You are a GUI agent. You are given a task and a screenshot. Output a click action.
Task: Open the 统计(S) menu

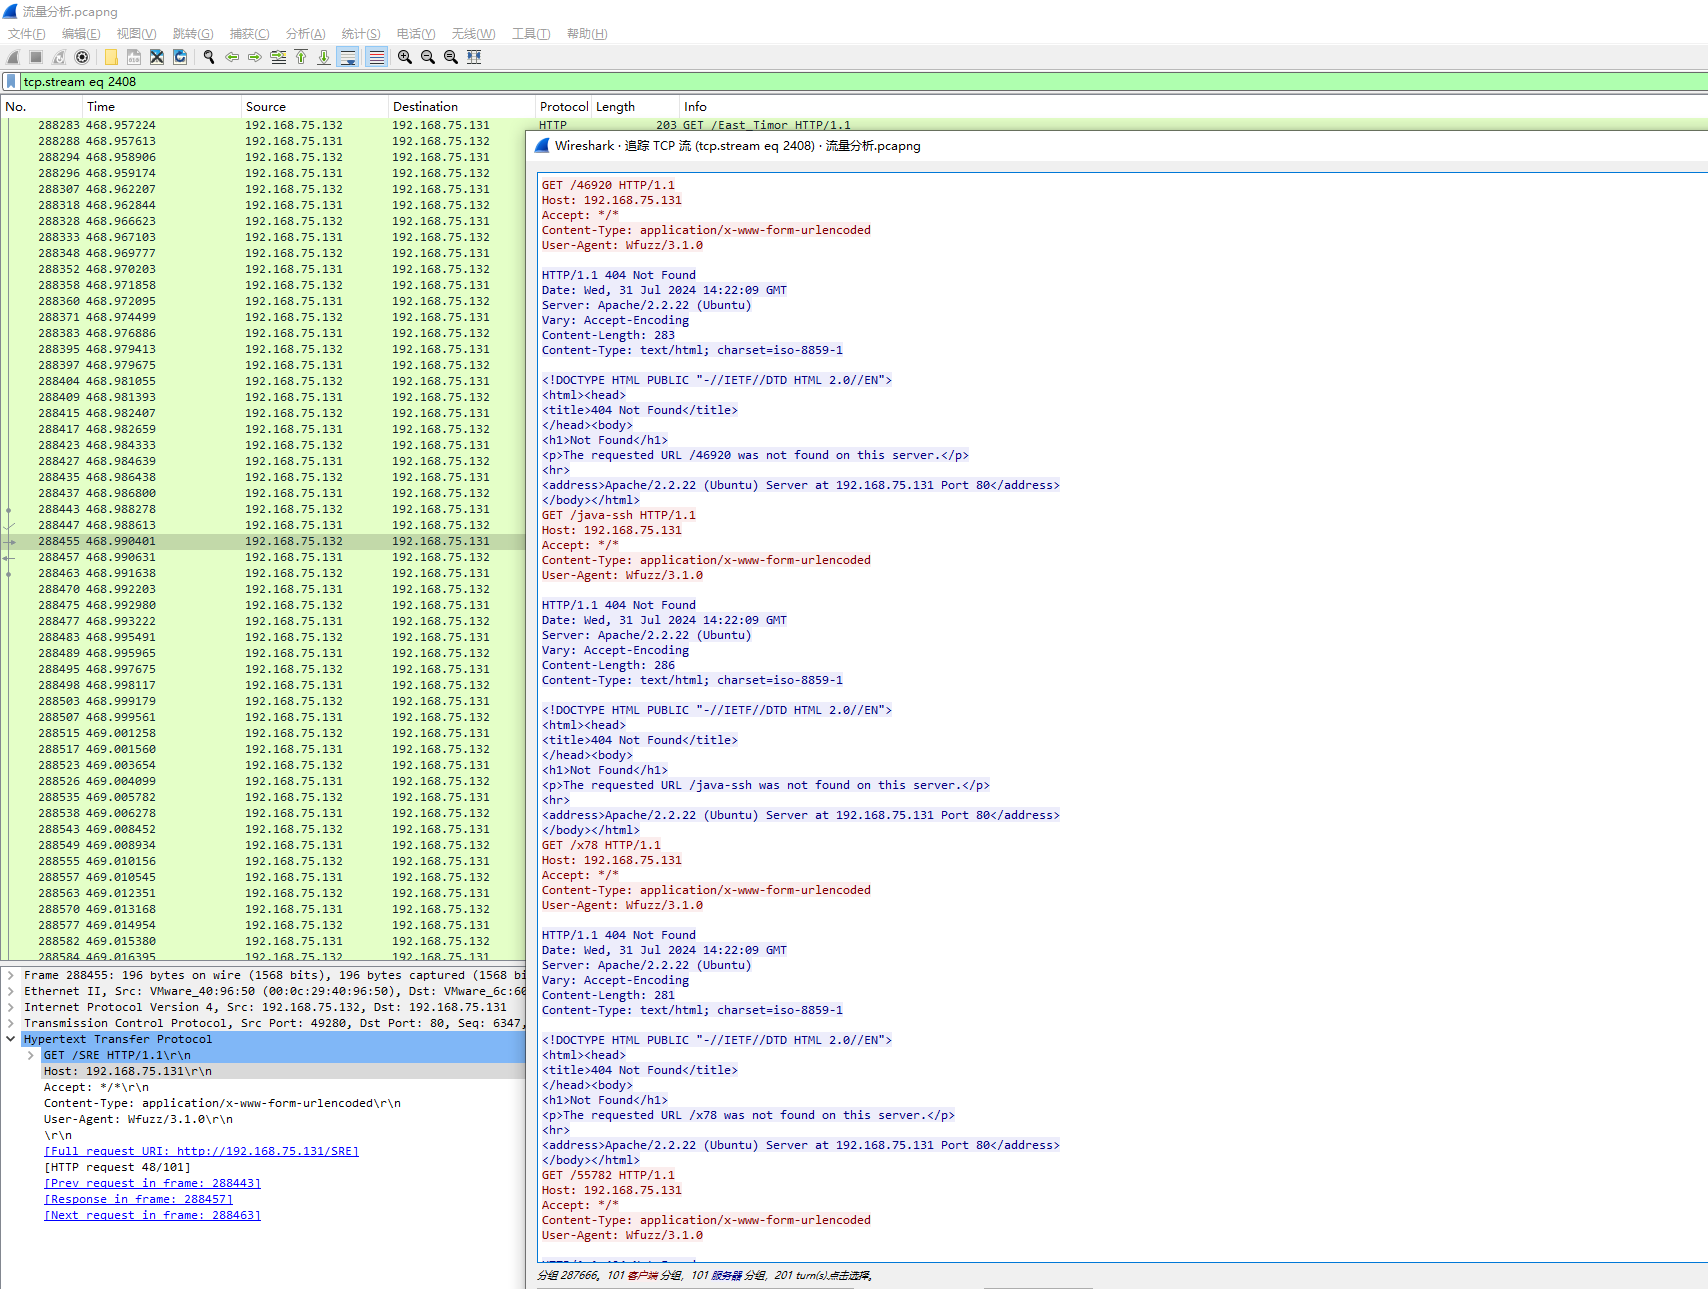[361, 34]
